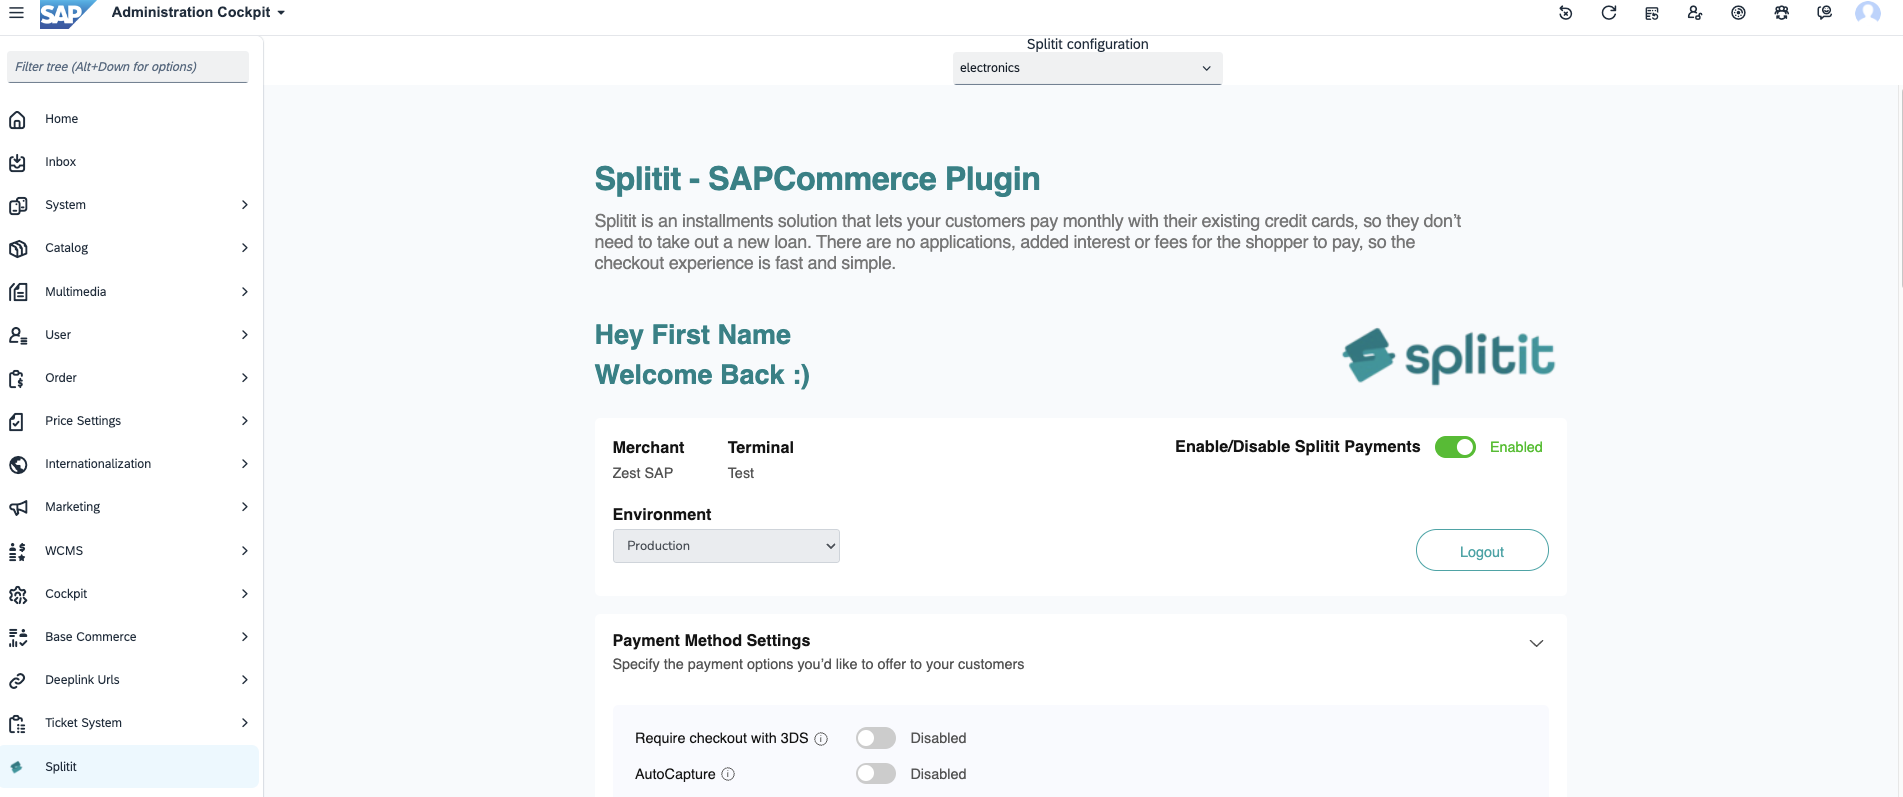
Task: Click the info icon next to AutoCapture
Action: pos(728,774)
